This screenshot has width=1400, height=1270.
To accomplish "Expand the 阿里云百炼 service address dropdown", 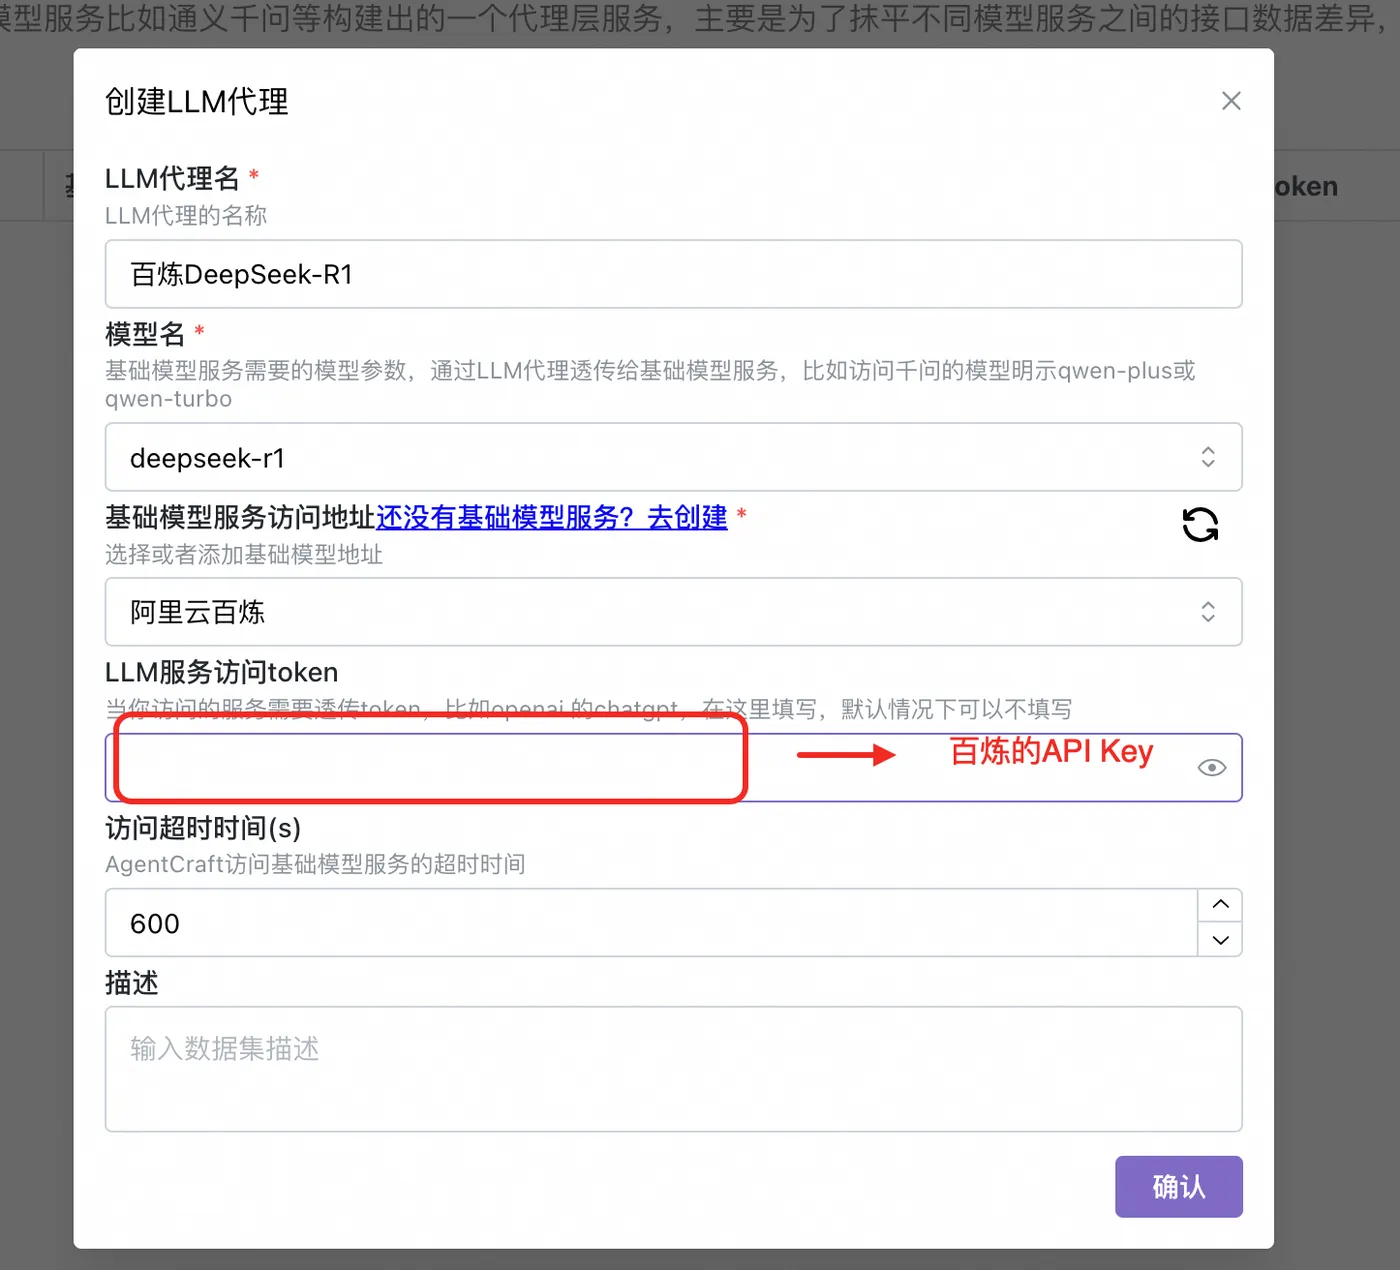I will 673,612.
